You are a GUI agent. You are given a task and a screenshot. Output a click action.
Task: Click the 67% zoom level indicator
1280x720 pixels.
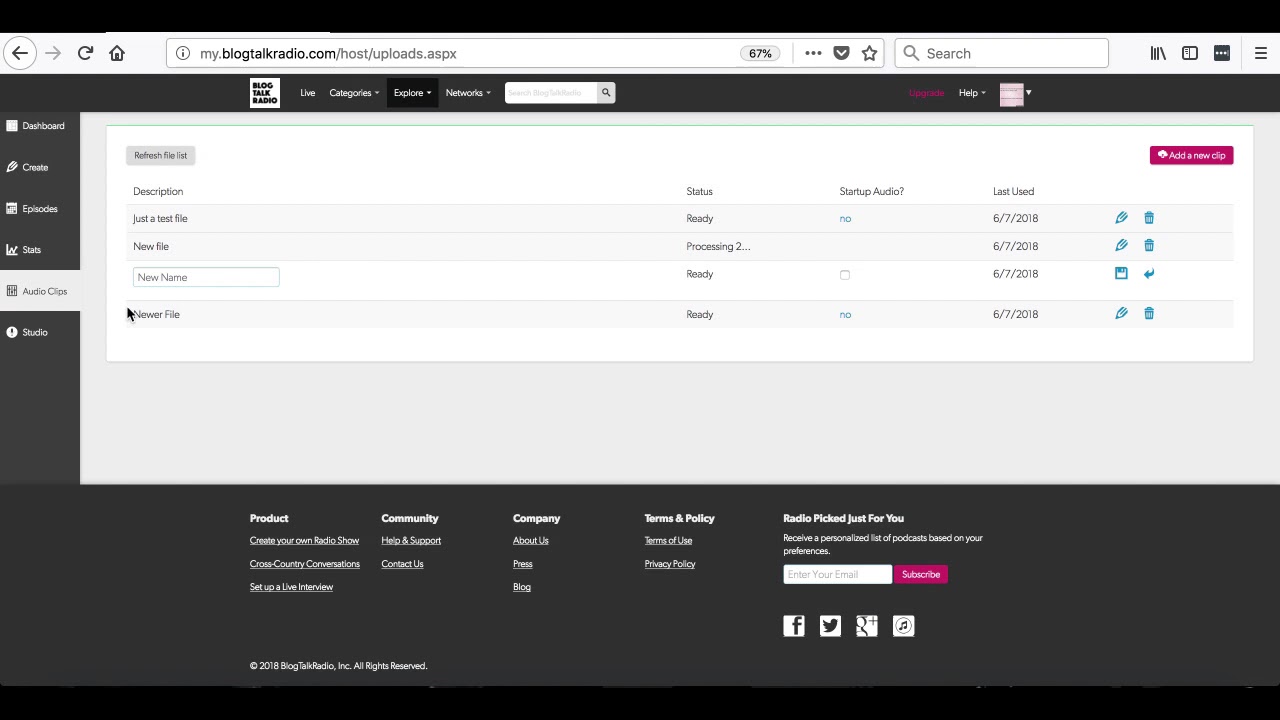(760, 53)
